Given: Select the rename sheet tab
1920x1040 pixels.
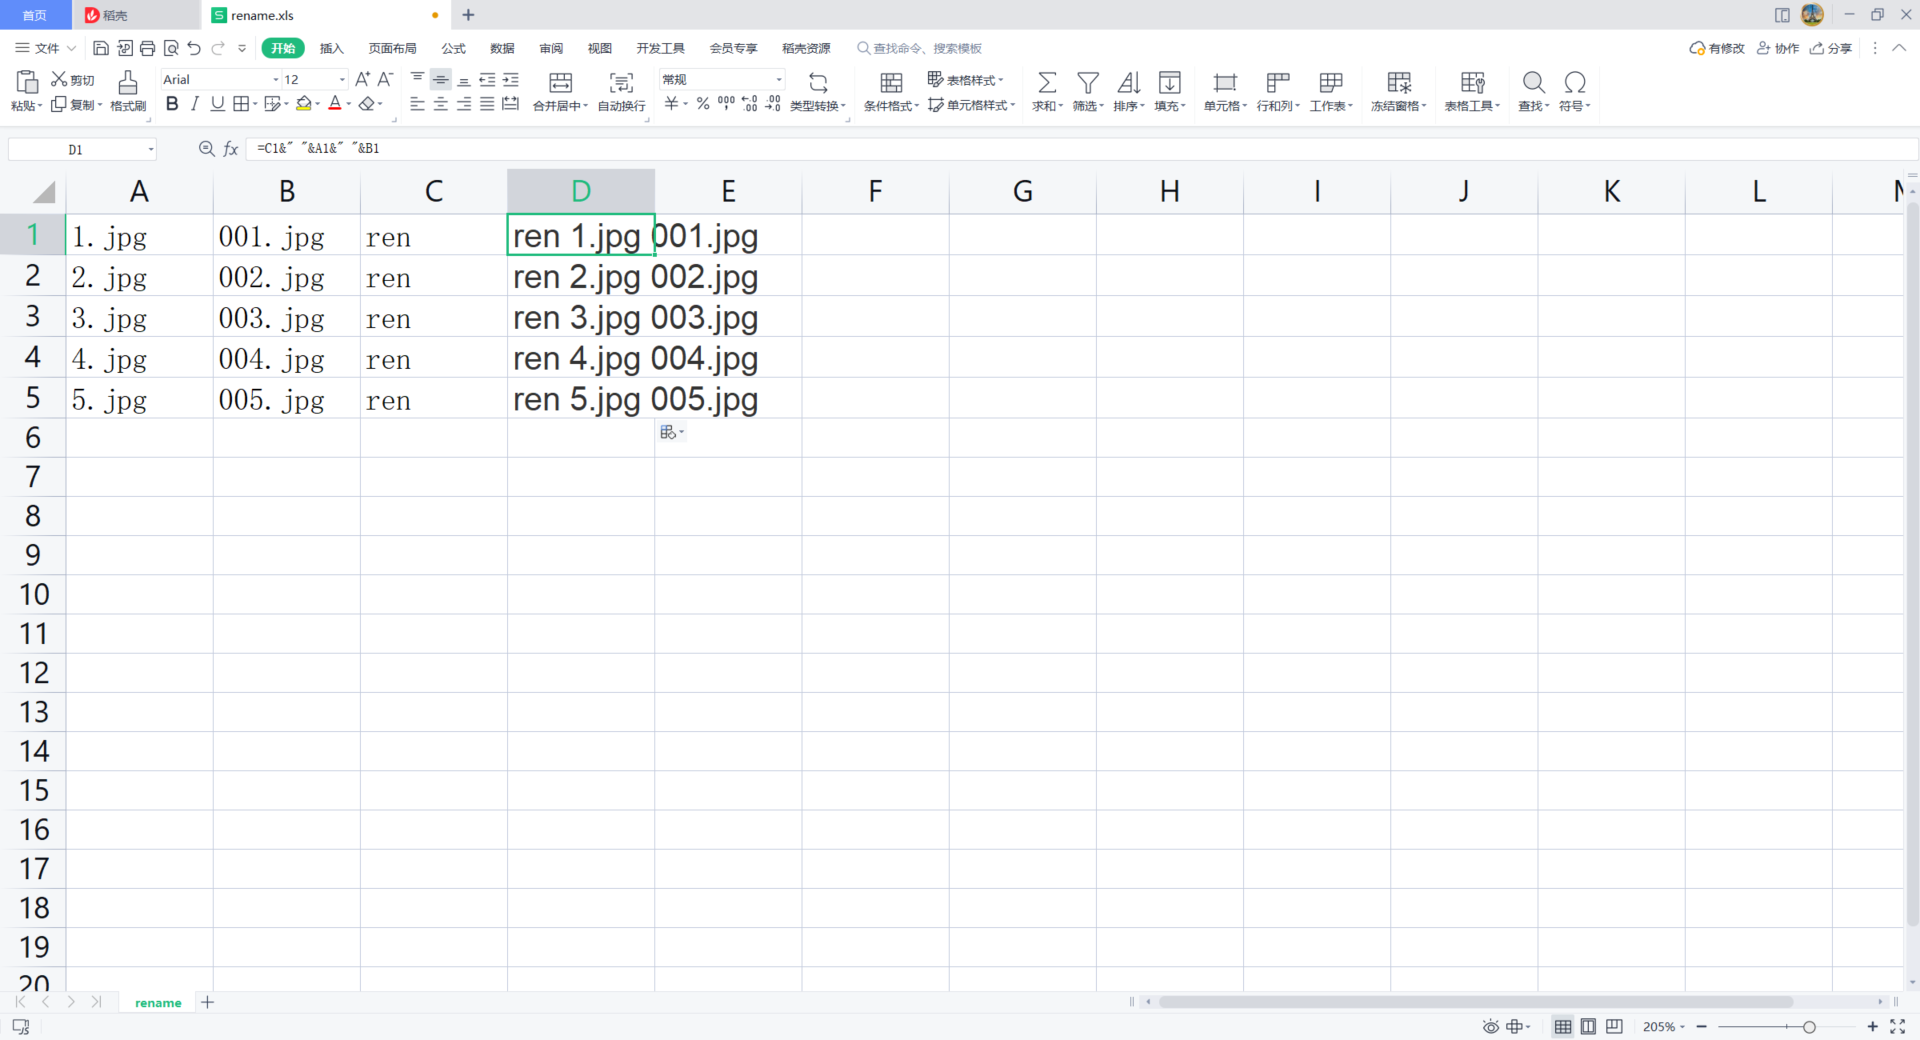Looking at the screenshot, I should pos(158,1002).
